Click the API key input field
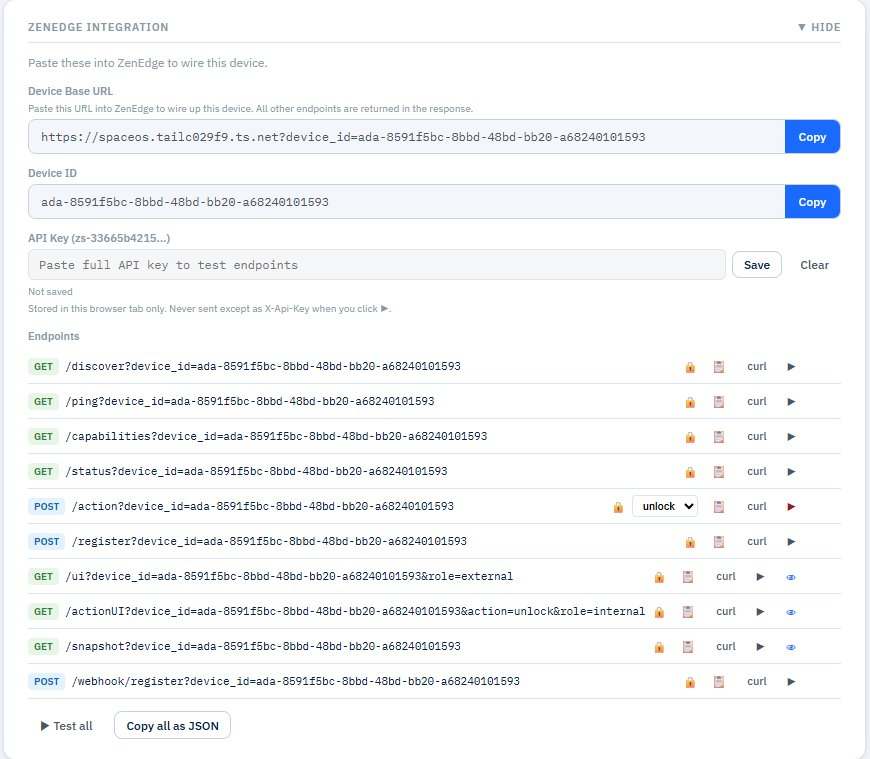This screenshot has height=759, width=870. (377, 265)
